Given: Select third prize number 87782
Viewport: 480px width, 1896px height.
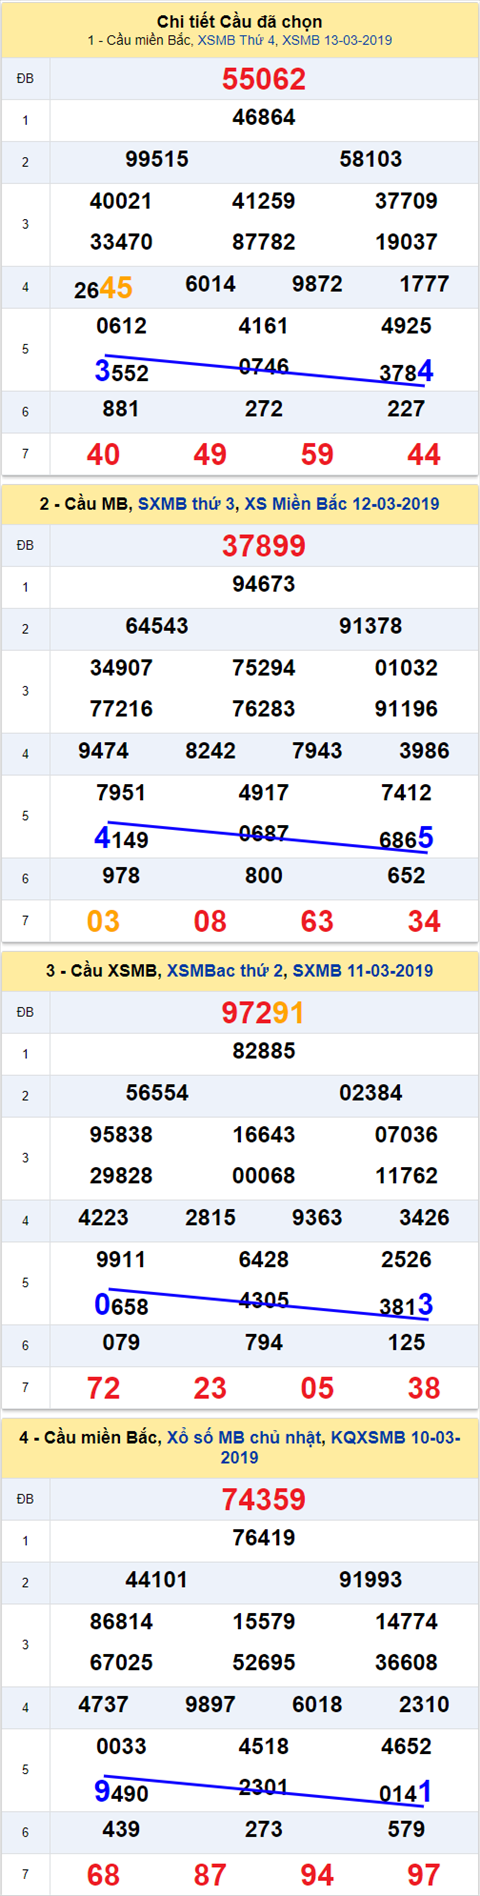Looking at the screenshot, I should [x=264, y=242].
